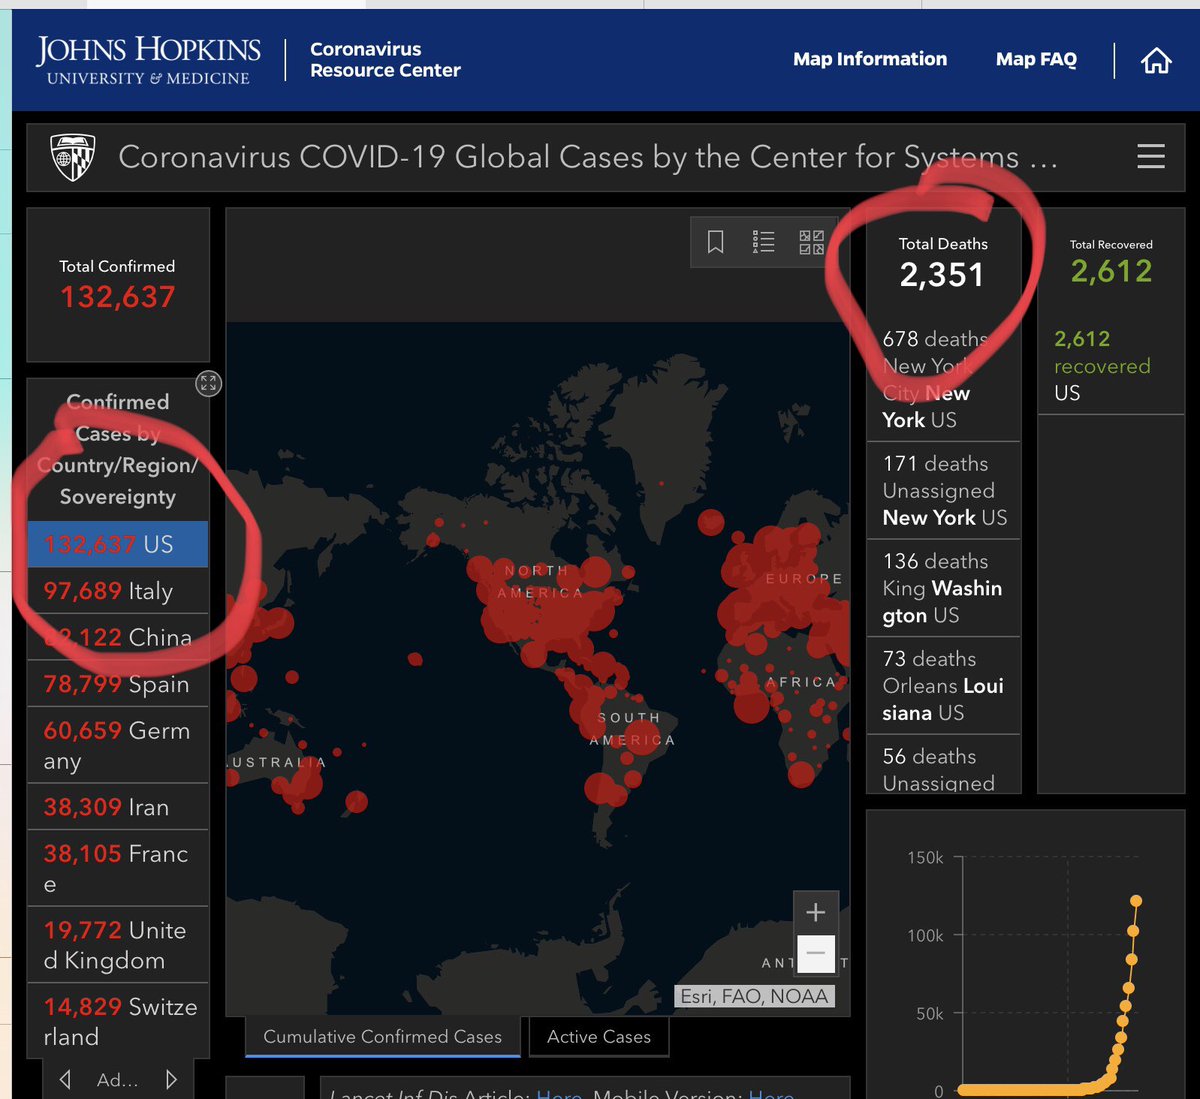Screen dimensions: 1200x1099
Task: Click the 150k axis label on chart
Action: (925, 858)
